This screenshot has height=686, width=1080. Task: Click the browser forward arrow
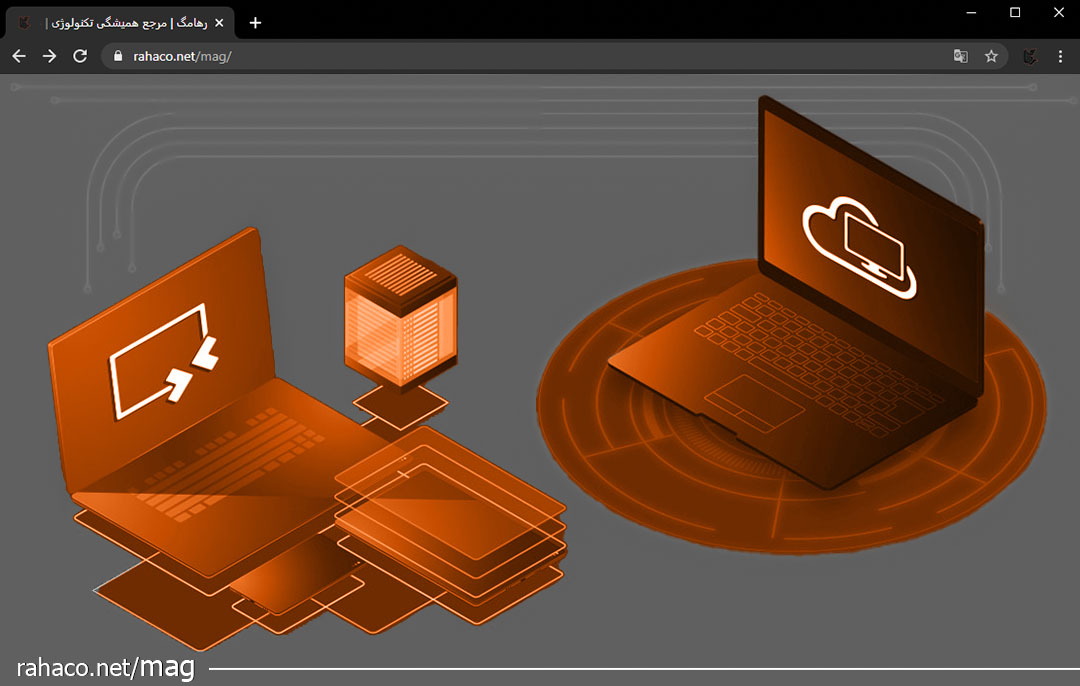click(49, 56)
